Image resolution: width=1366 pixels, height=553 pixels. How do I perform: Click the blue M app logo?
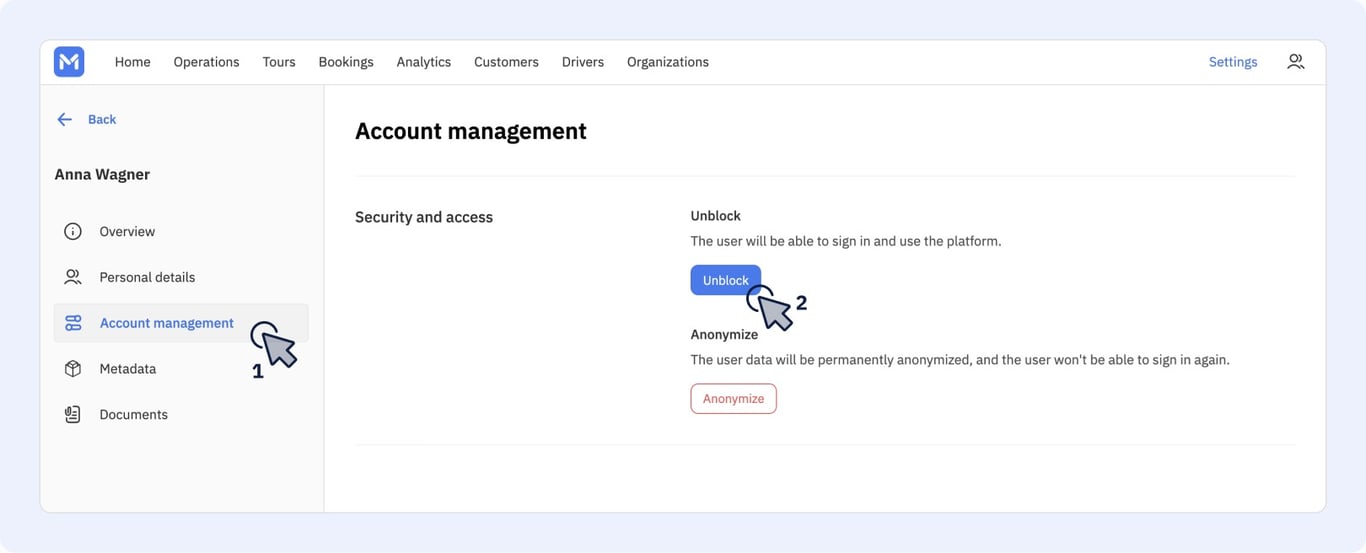pyautogui.click(x=69, y=62)
